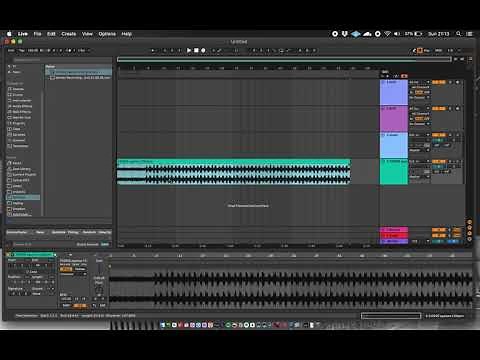Select MIDI Effects category in browser

click(x=19, y=112)
